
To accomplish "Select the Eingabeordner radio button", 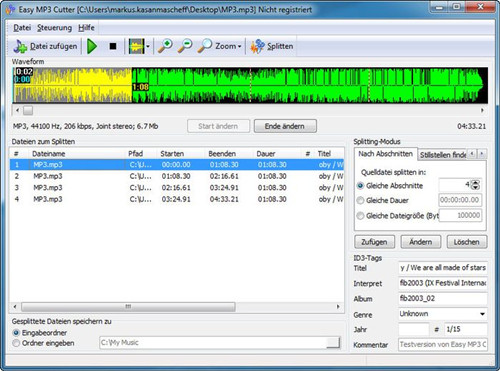I will (16, 333).
